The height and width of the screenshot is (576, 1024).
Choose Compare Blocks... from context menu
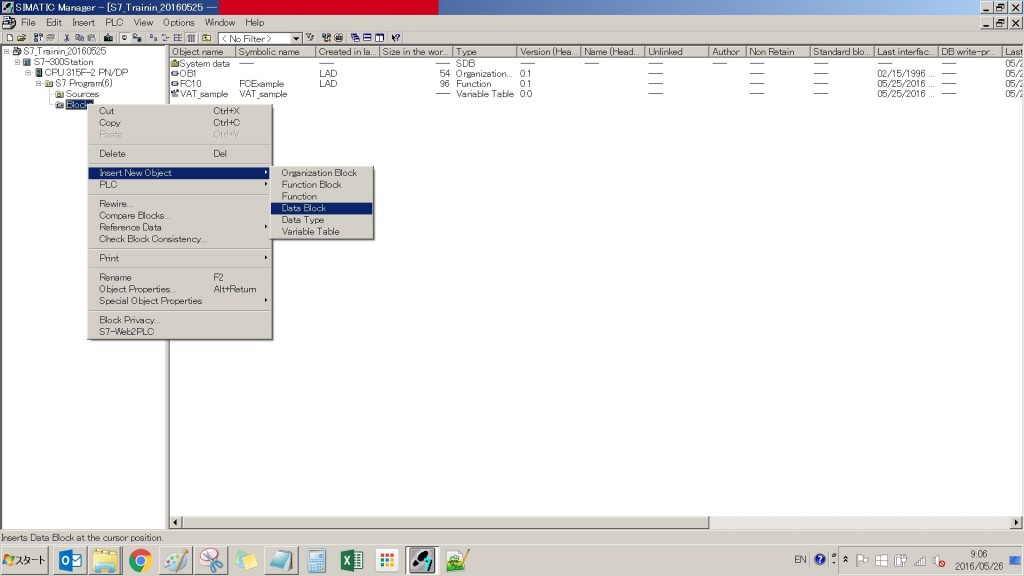coord(180,216)
